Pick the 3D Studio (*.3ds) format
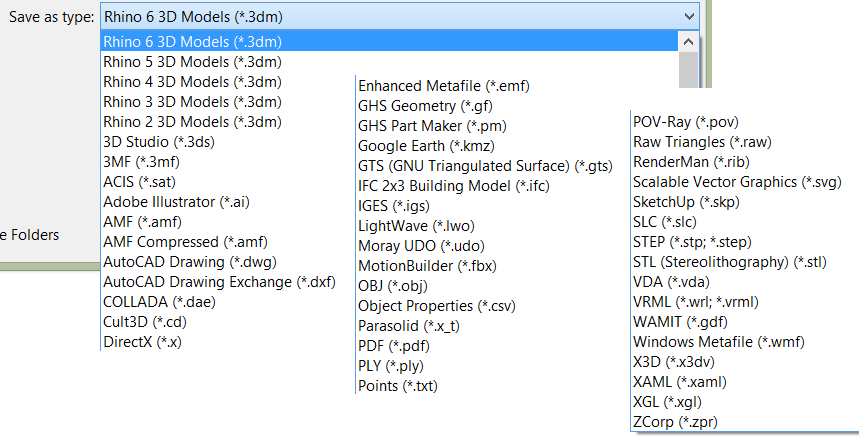The height and width of the screenshot is (444, 866). tap(159, 142)
